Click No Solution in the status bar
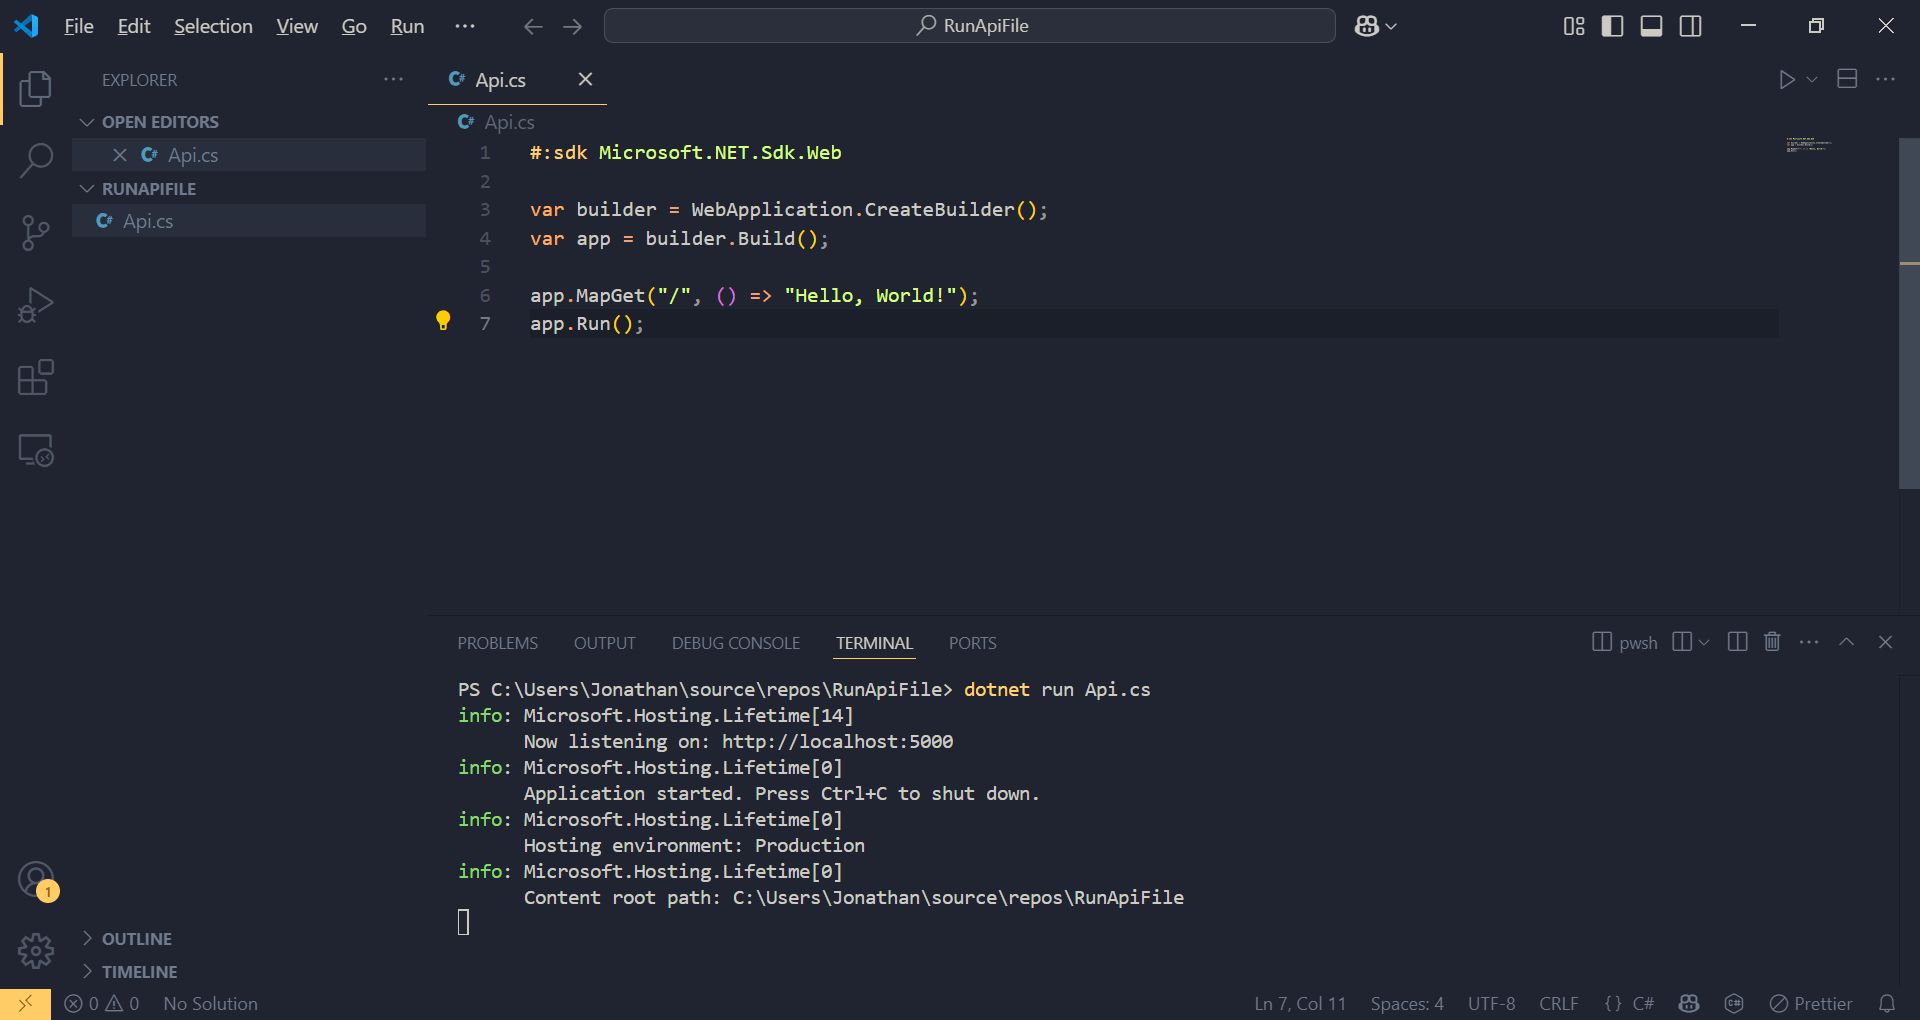This screenshot has height=1020, width=1920. click(x=210, y=1003)
